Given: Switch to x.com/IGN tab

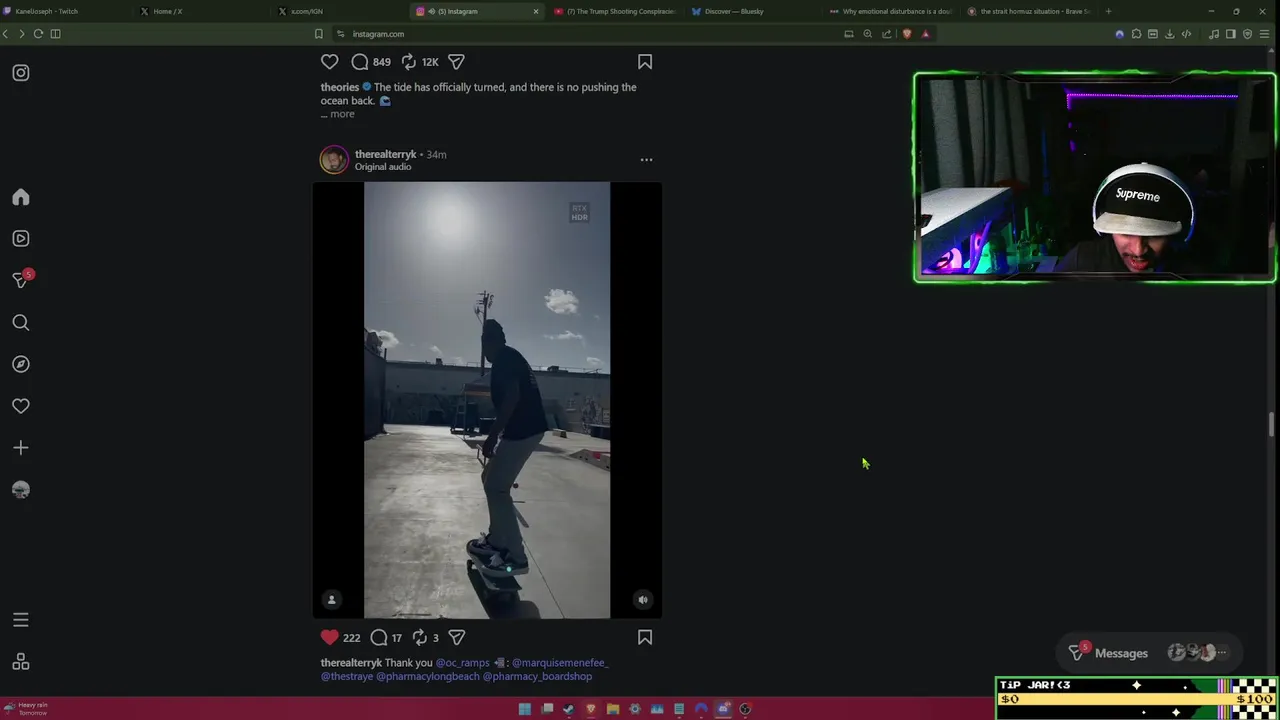Looking at the screenshot, I should click(338, 11).
